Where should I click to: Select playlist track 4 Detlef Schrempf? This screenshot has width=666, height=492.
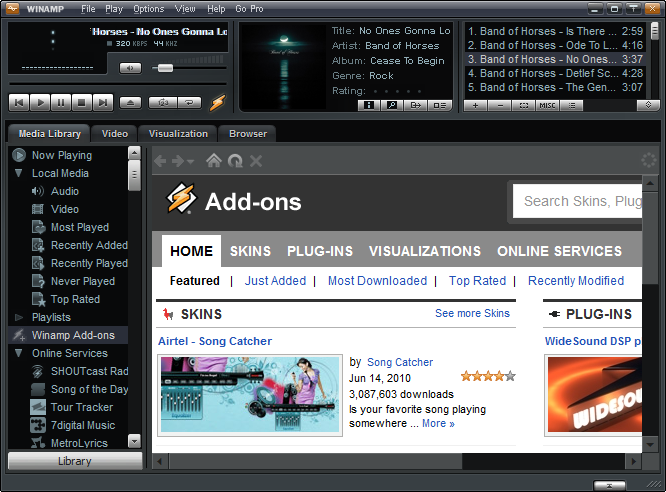pyautogui.click(x=555, y=73)
